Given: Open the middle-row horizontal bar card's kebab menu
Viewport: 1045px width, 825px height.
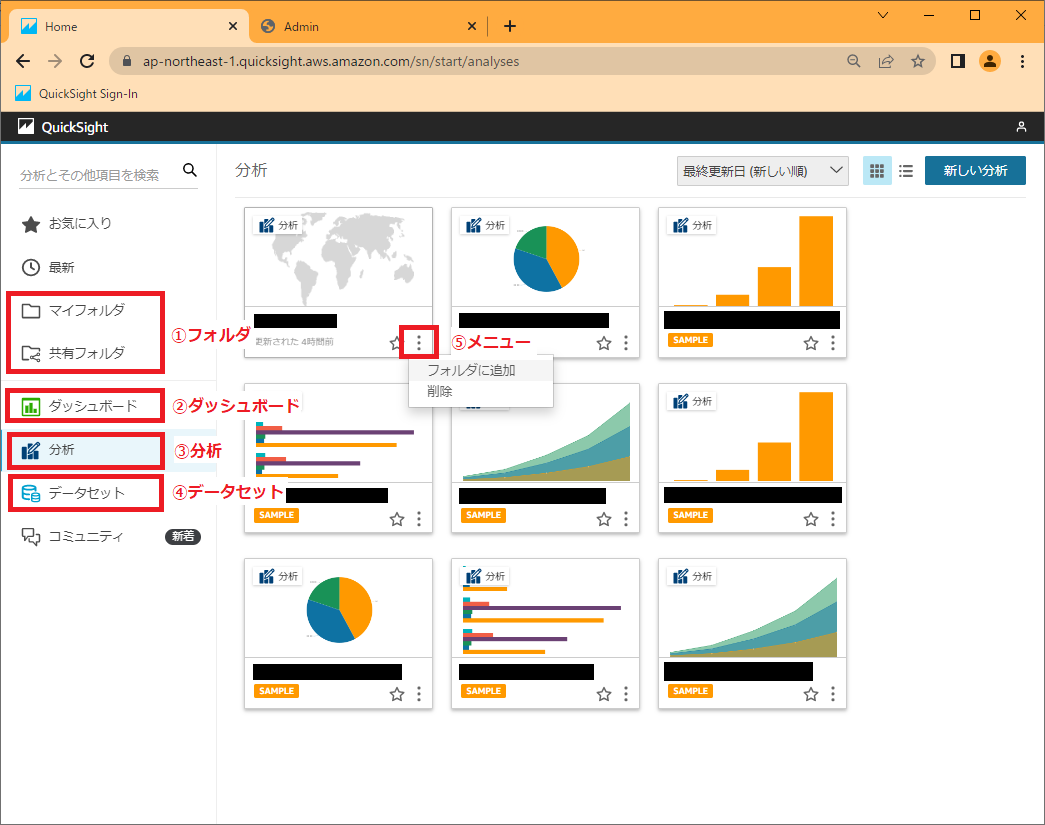Looking at the screenshot, I should (x=419, y=518).
